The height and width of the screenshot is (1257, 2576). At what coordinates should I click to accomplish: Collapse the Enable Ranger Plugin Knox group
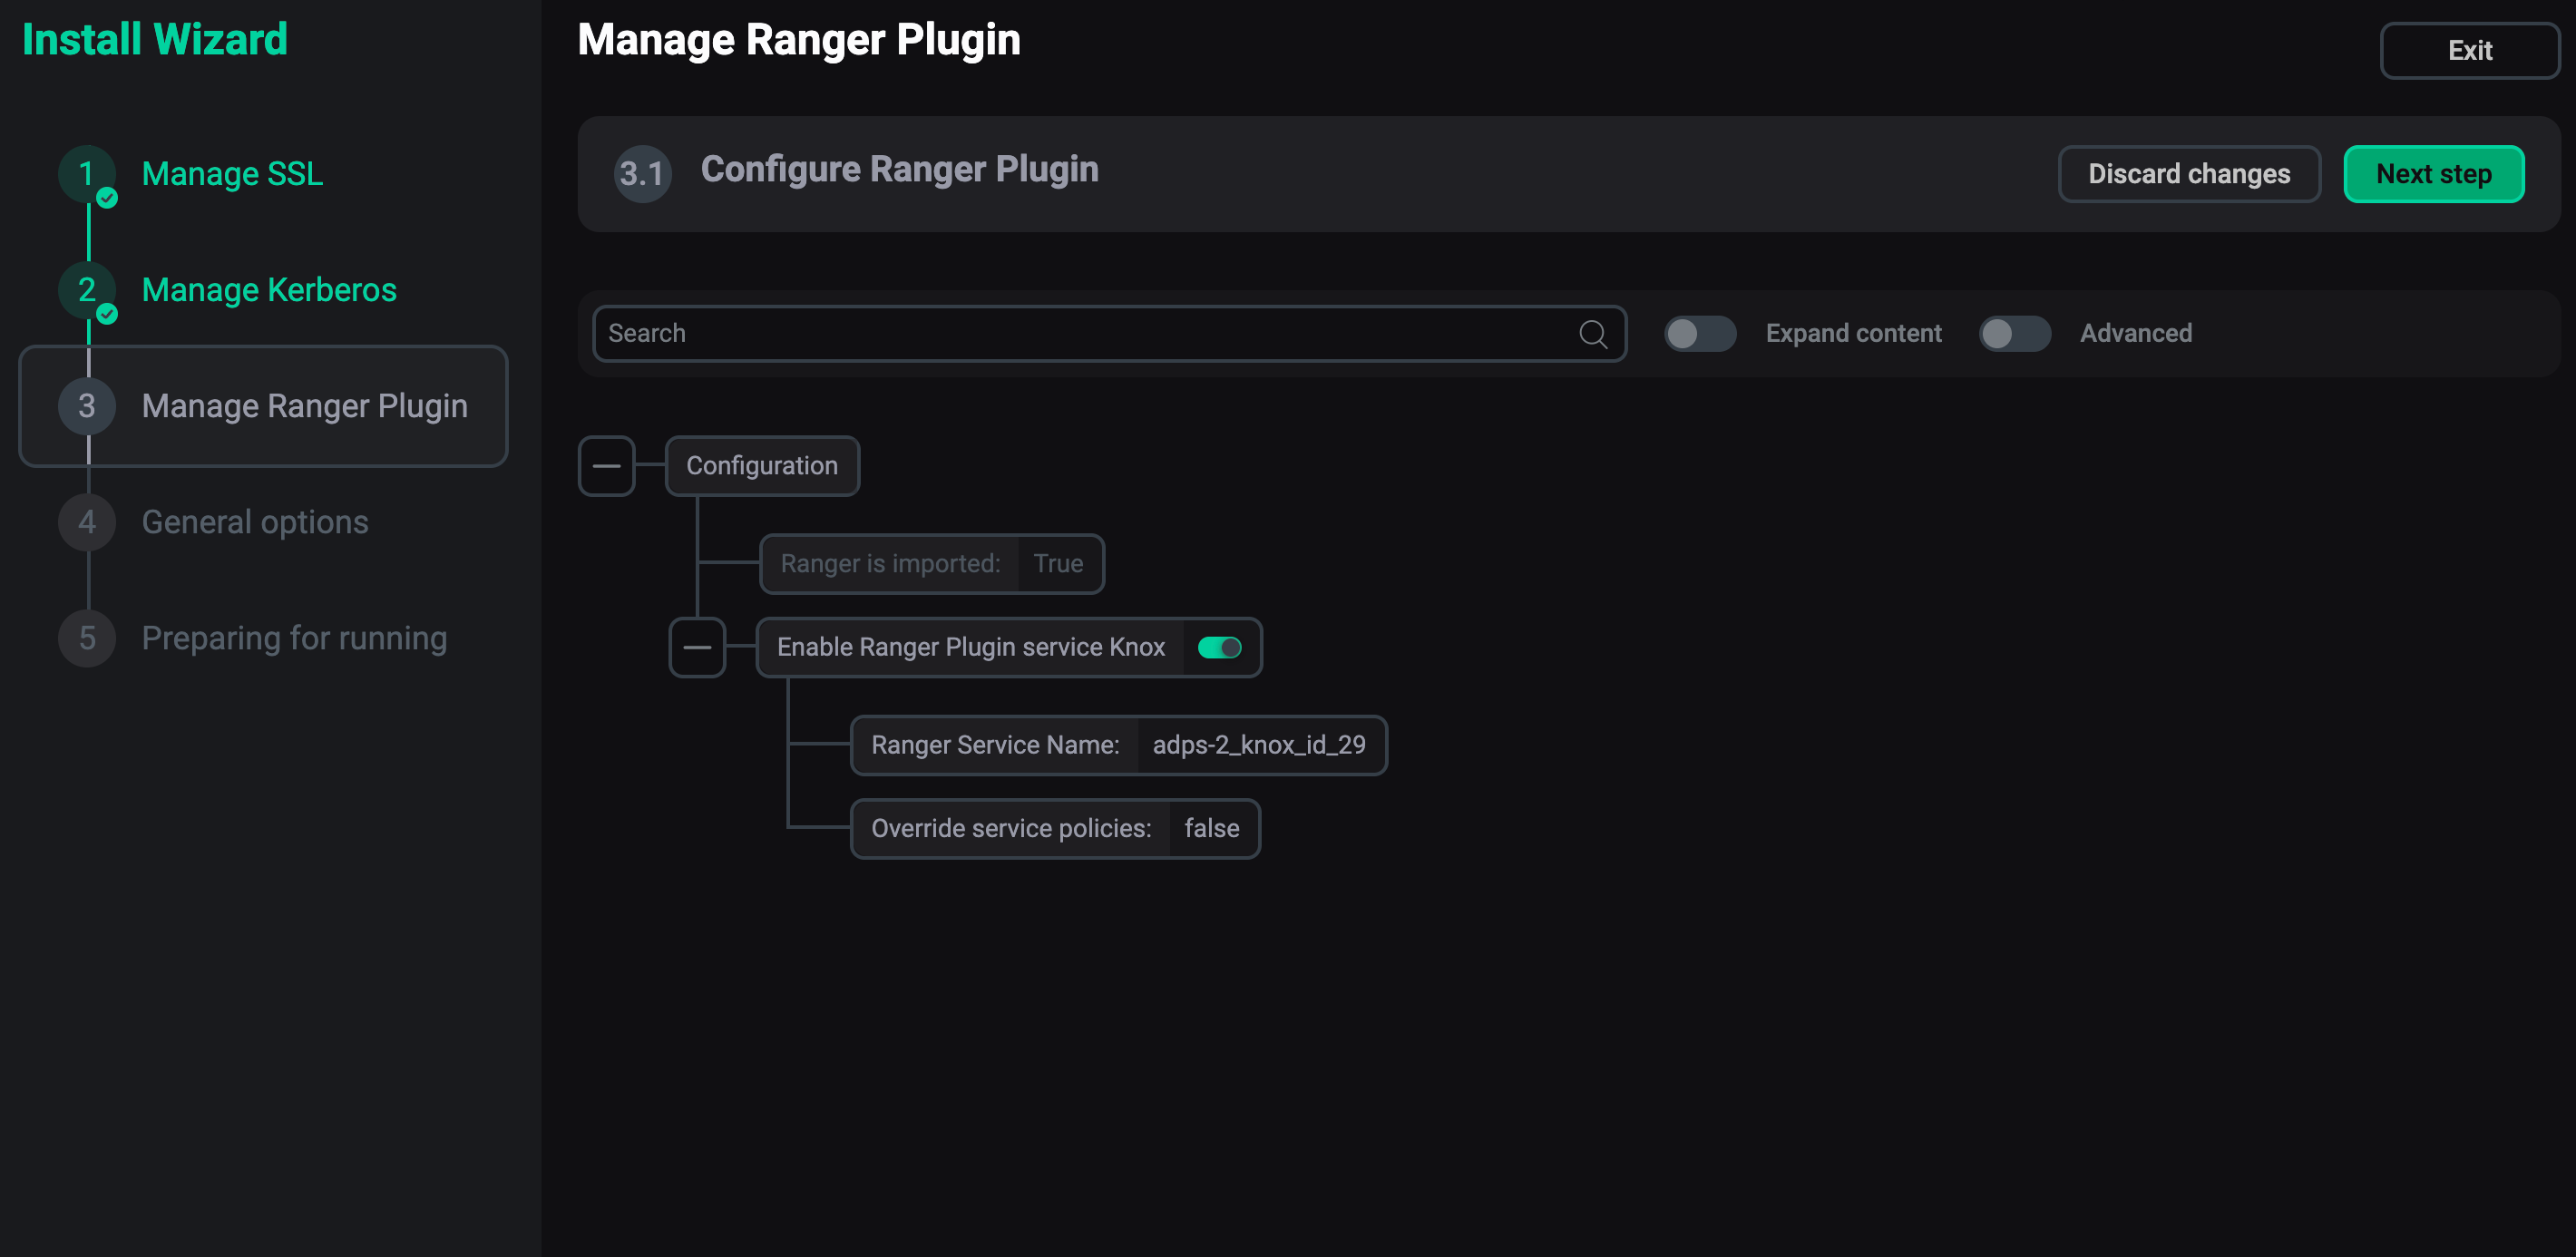[697, 648]
